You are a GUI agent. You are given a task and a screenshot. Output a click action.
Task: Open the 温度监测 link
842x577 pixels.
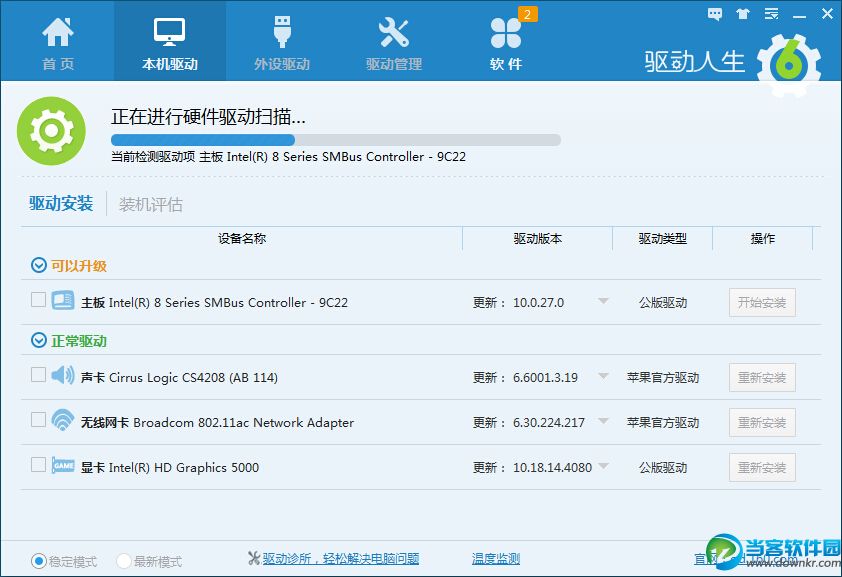(496, 559)
